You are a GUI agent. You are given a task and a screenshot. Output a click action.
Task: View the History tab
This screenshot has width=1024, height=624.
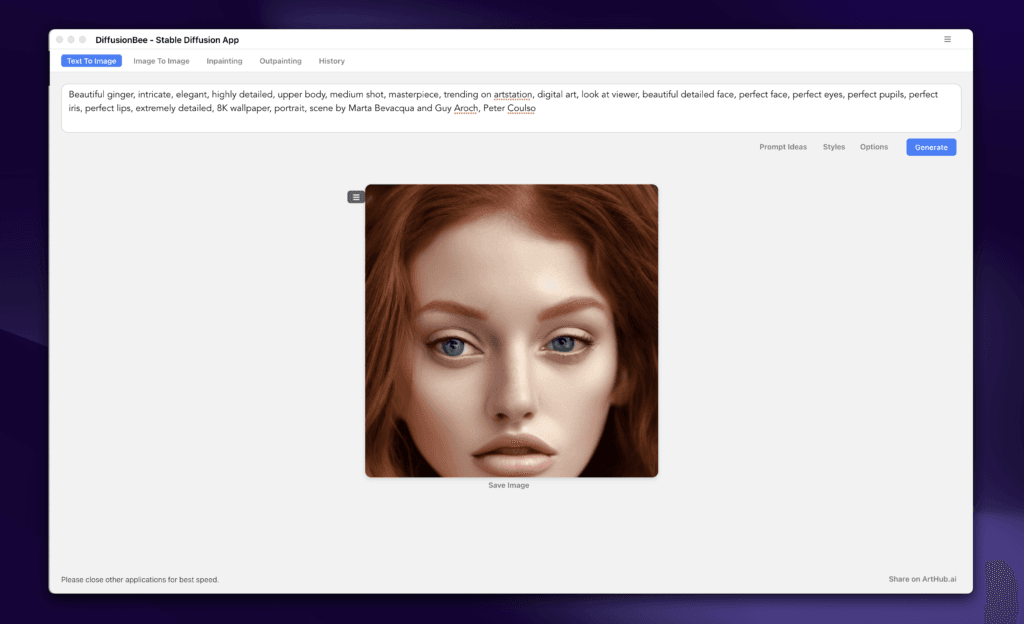coord(332,61)
